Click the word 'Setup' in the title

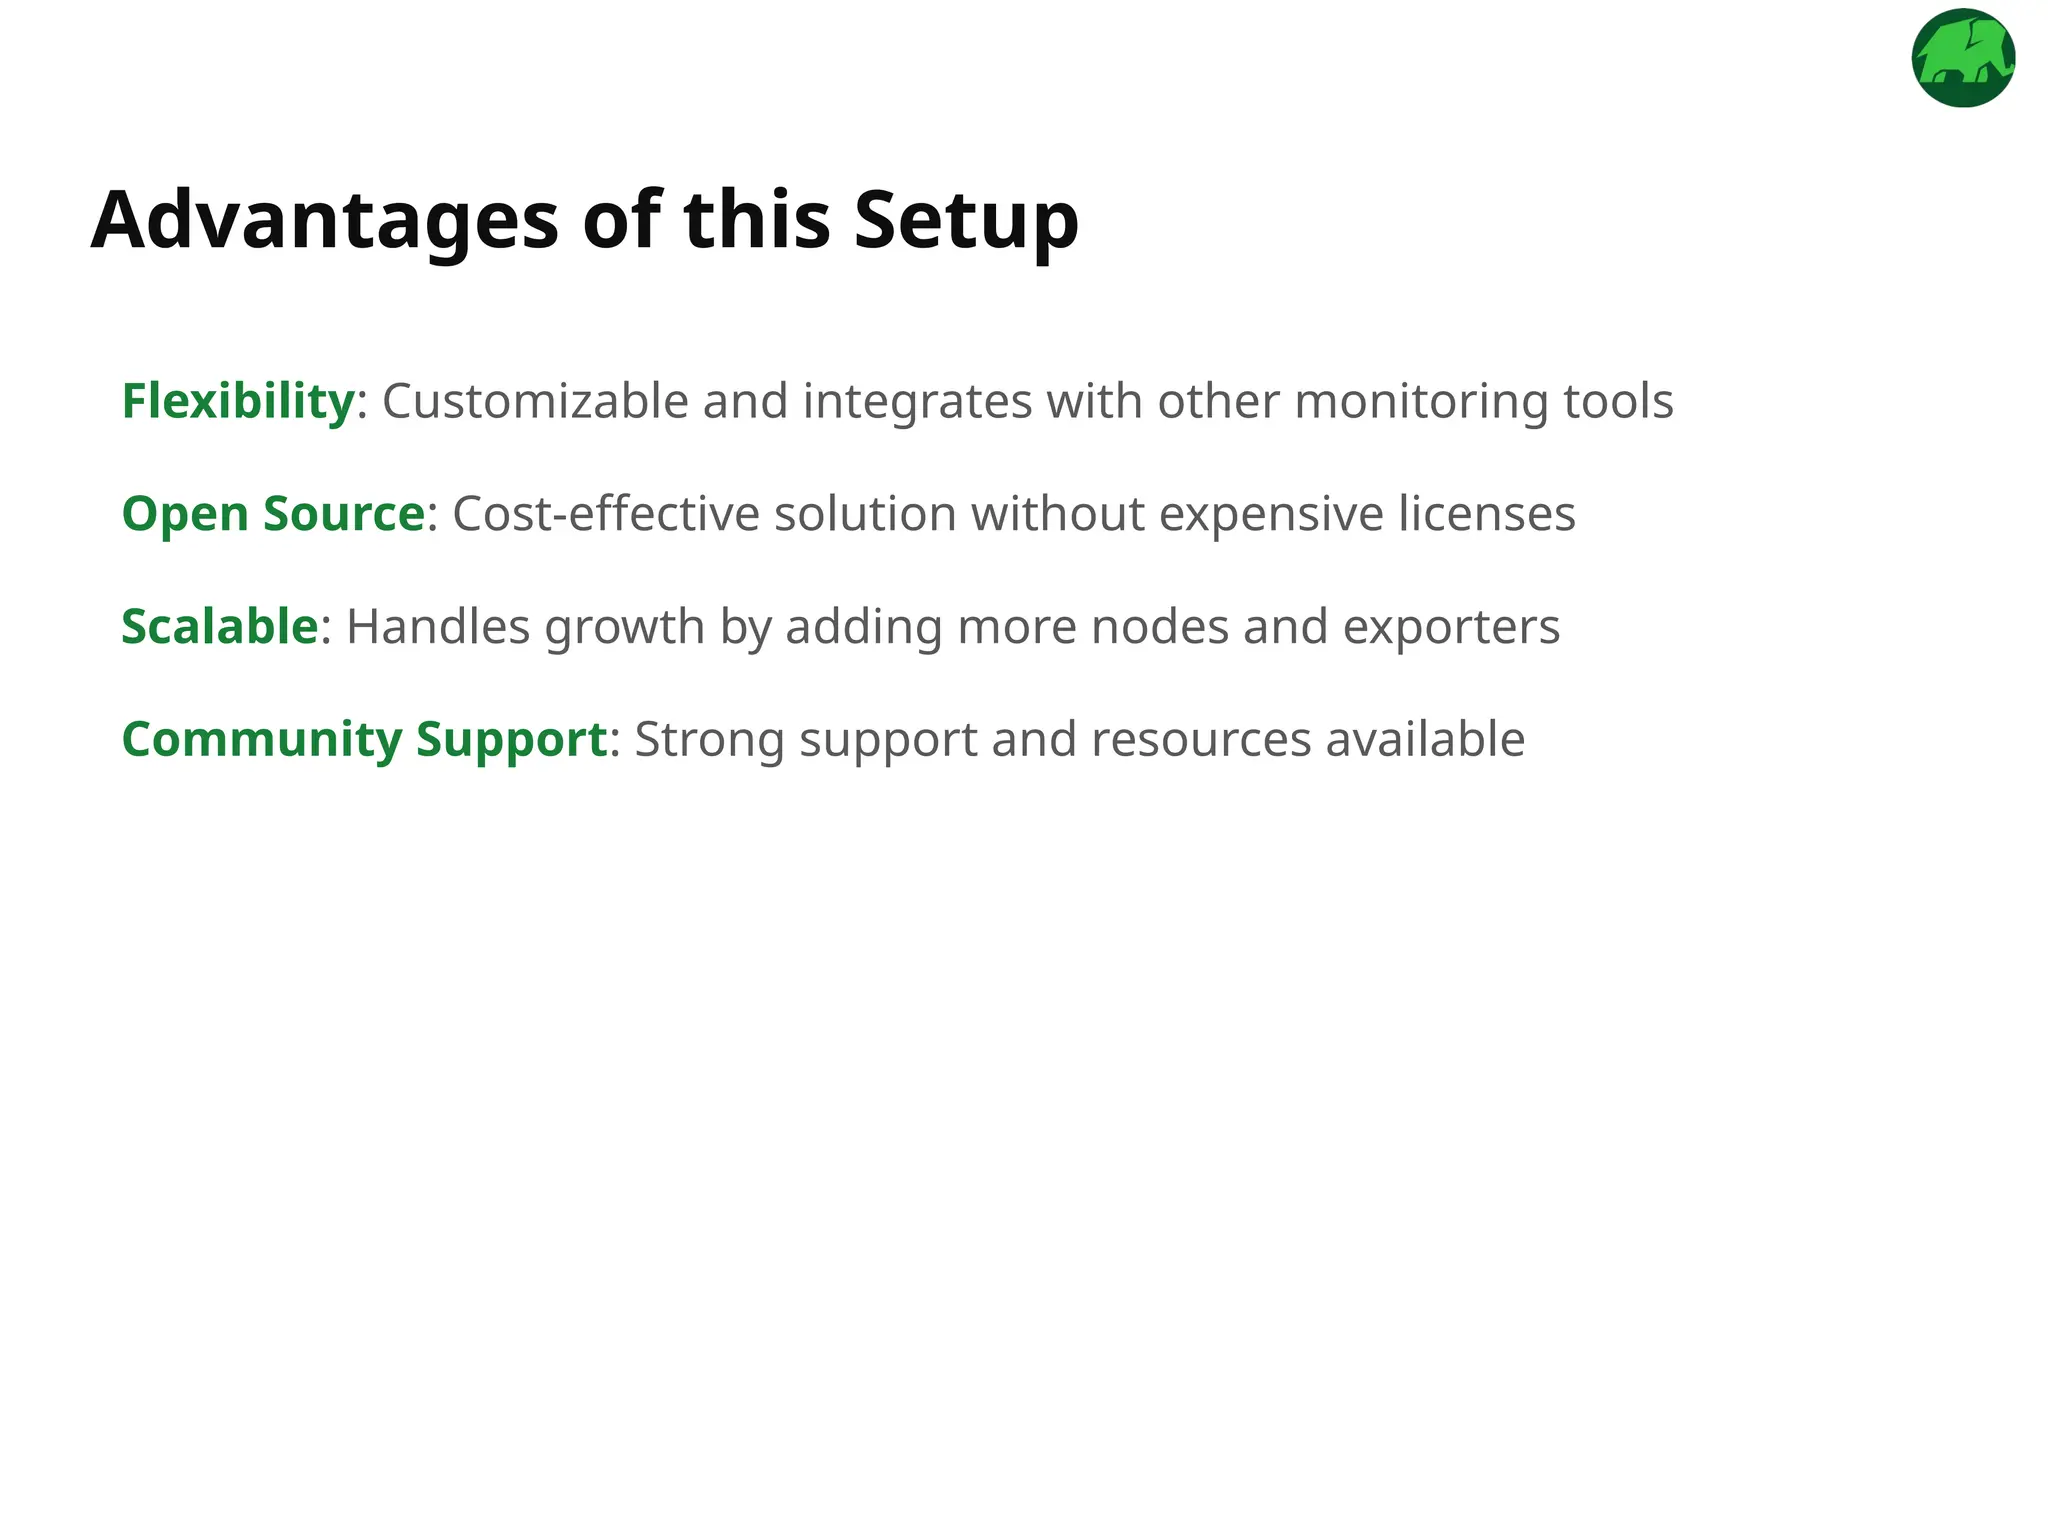pos(966,222)
